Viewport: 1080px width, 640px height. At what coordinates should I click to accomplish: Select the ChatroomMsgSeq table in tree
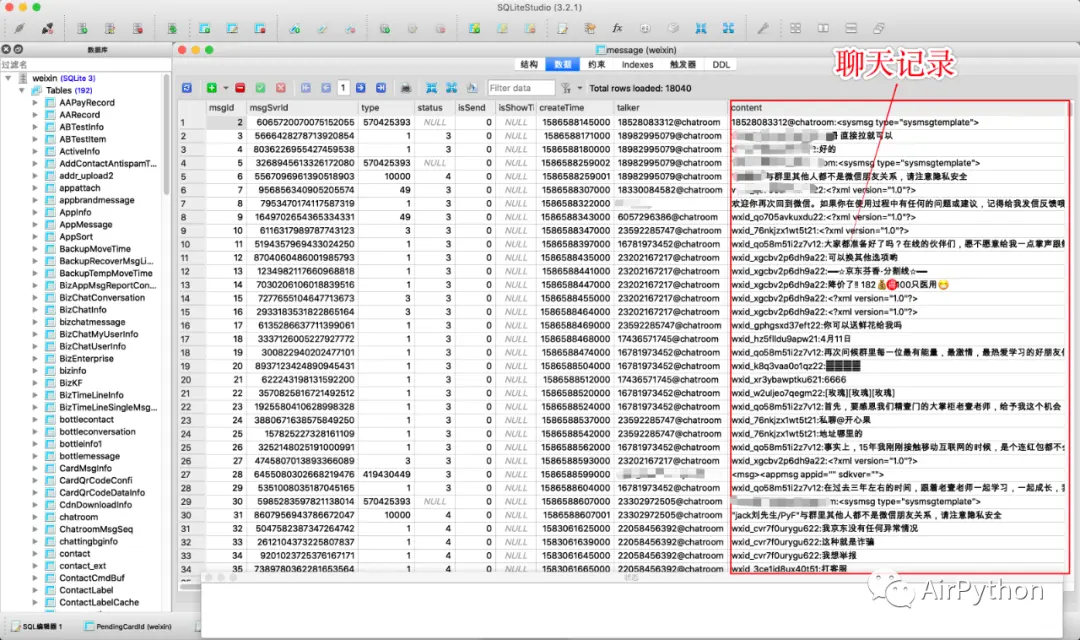click(96, 529)
